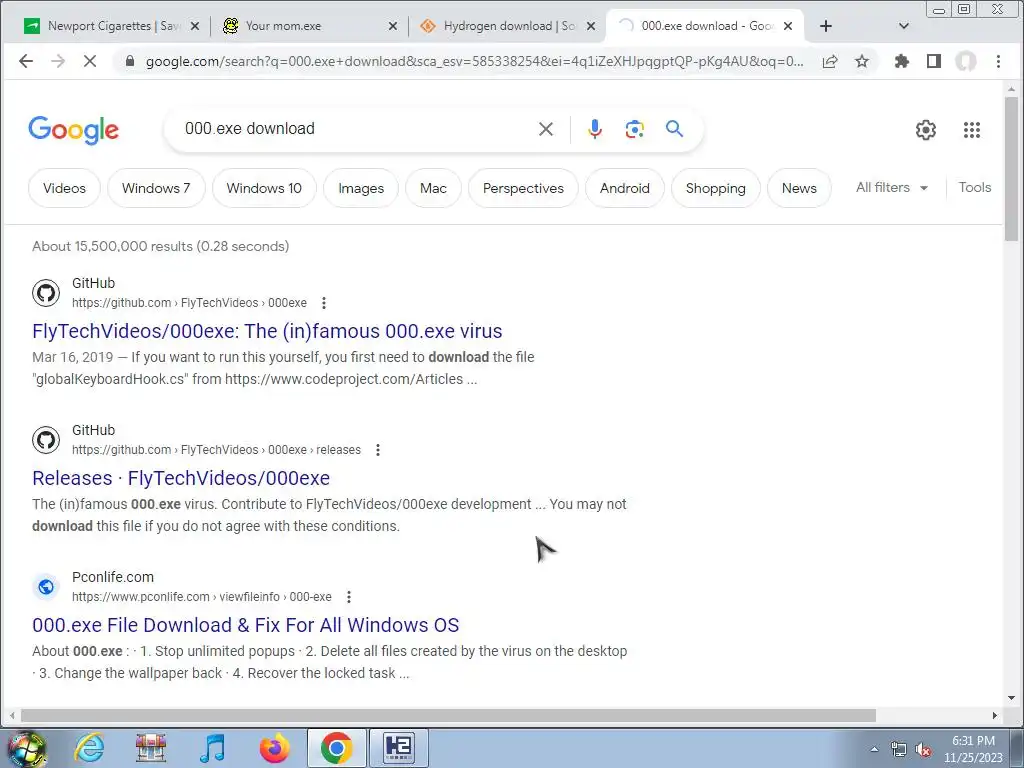Open the Google apps grid
This screenshot has height=768, width=1024.
pyautogui.click(x=972, y=130)
